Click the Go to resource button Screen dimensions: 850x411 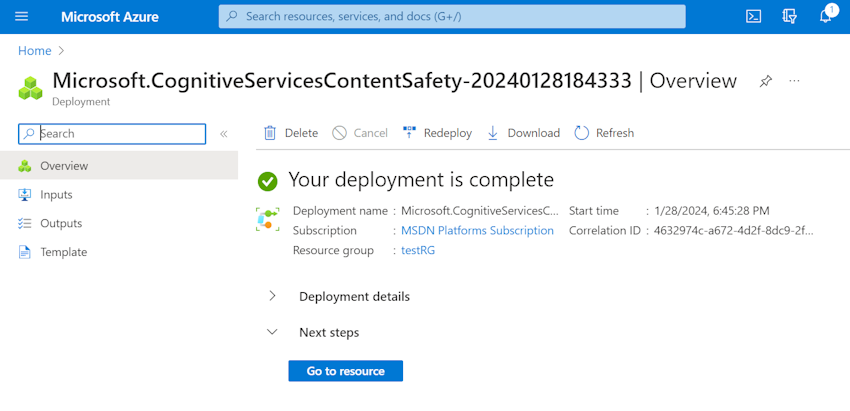[345, 371]
